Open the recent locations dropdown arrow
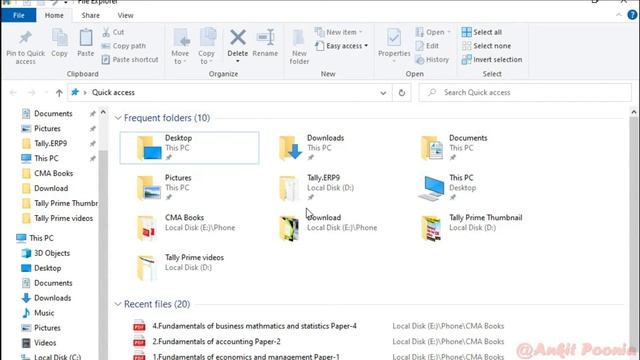Screen dimensions: 640x360 tap(47, 93)
